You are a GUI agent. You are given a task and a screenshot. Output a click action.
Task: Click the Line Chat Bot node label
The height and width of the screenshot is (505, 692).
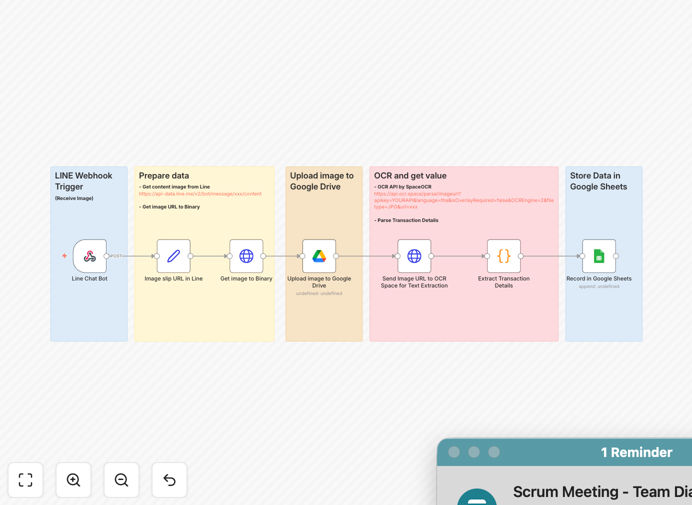(90, 279)
